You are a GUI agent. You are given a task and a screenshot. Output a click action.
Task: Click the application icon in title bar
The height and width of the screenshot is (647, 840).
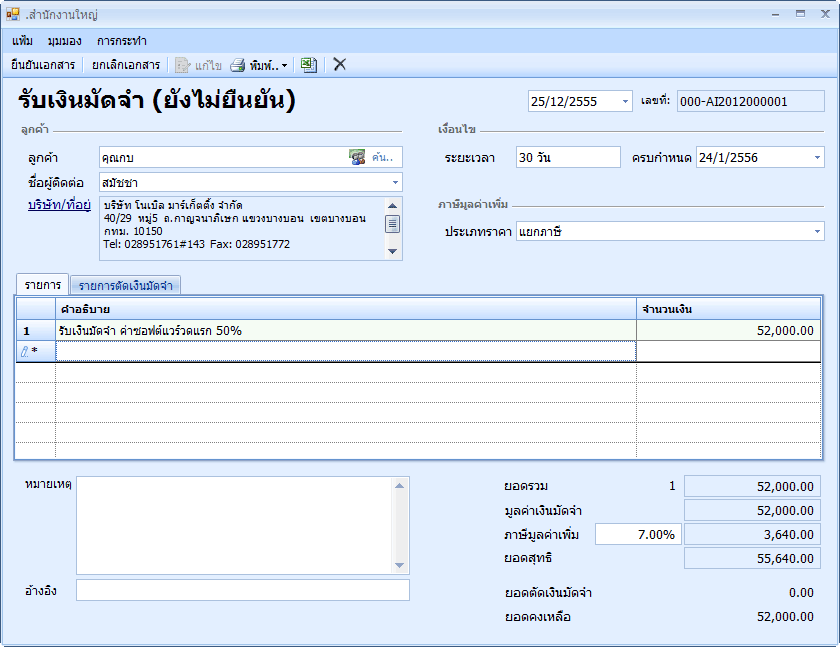tap(13, 14)
